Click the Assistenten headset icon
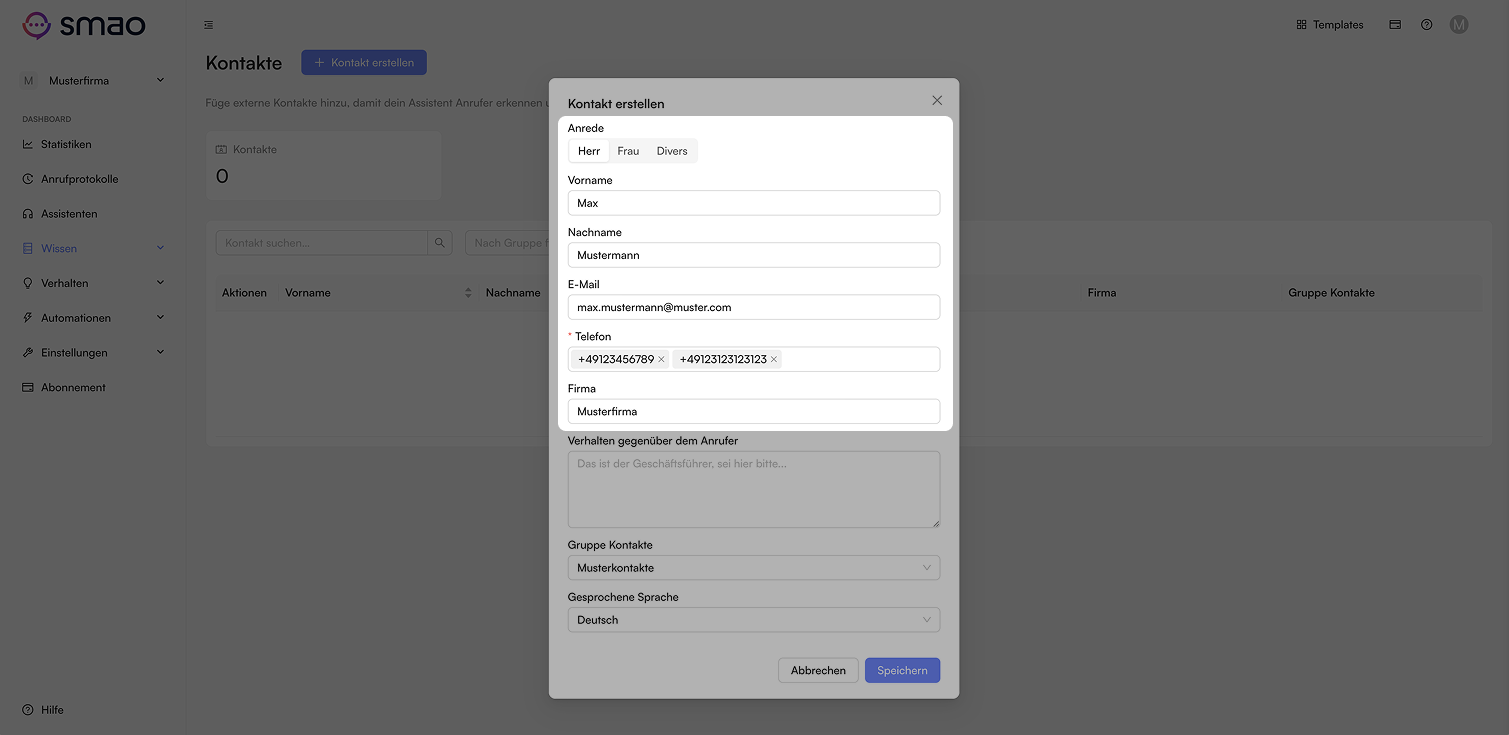The height and width of the screenshot is (735, 1509). [28, 214]
